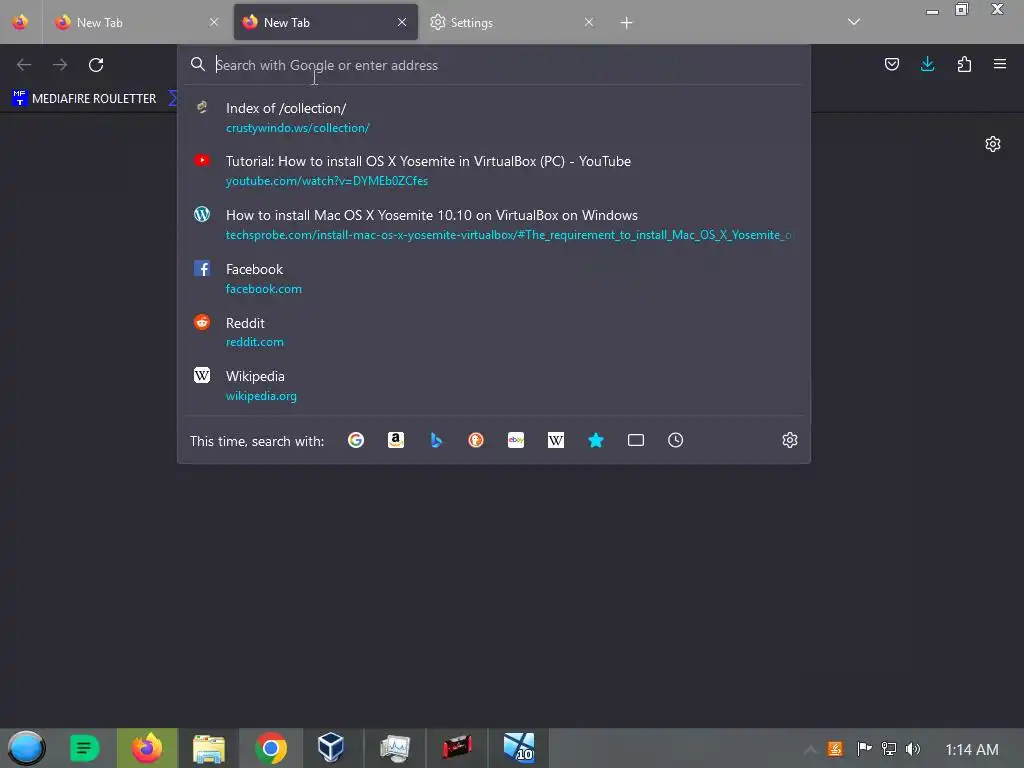
Task: Focus the search or address field
Action: tap(494, 65)
